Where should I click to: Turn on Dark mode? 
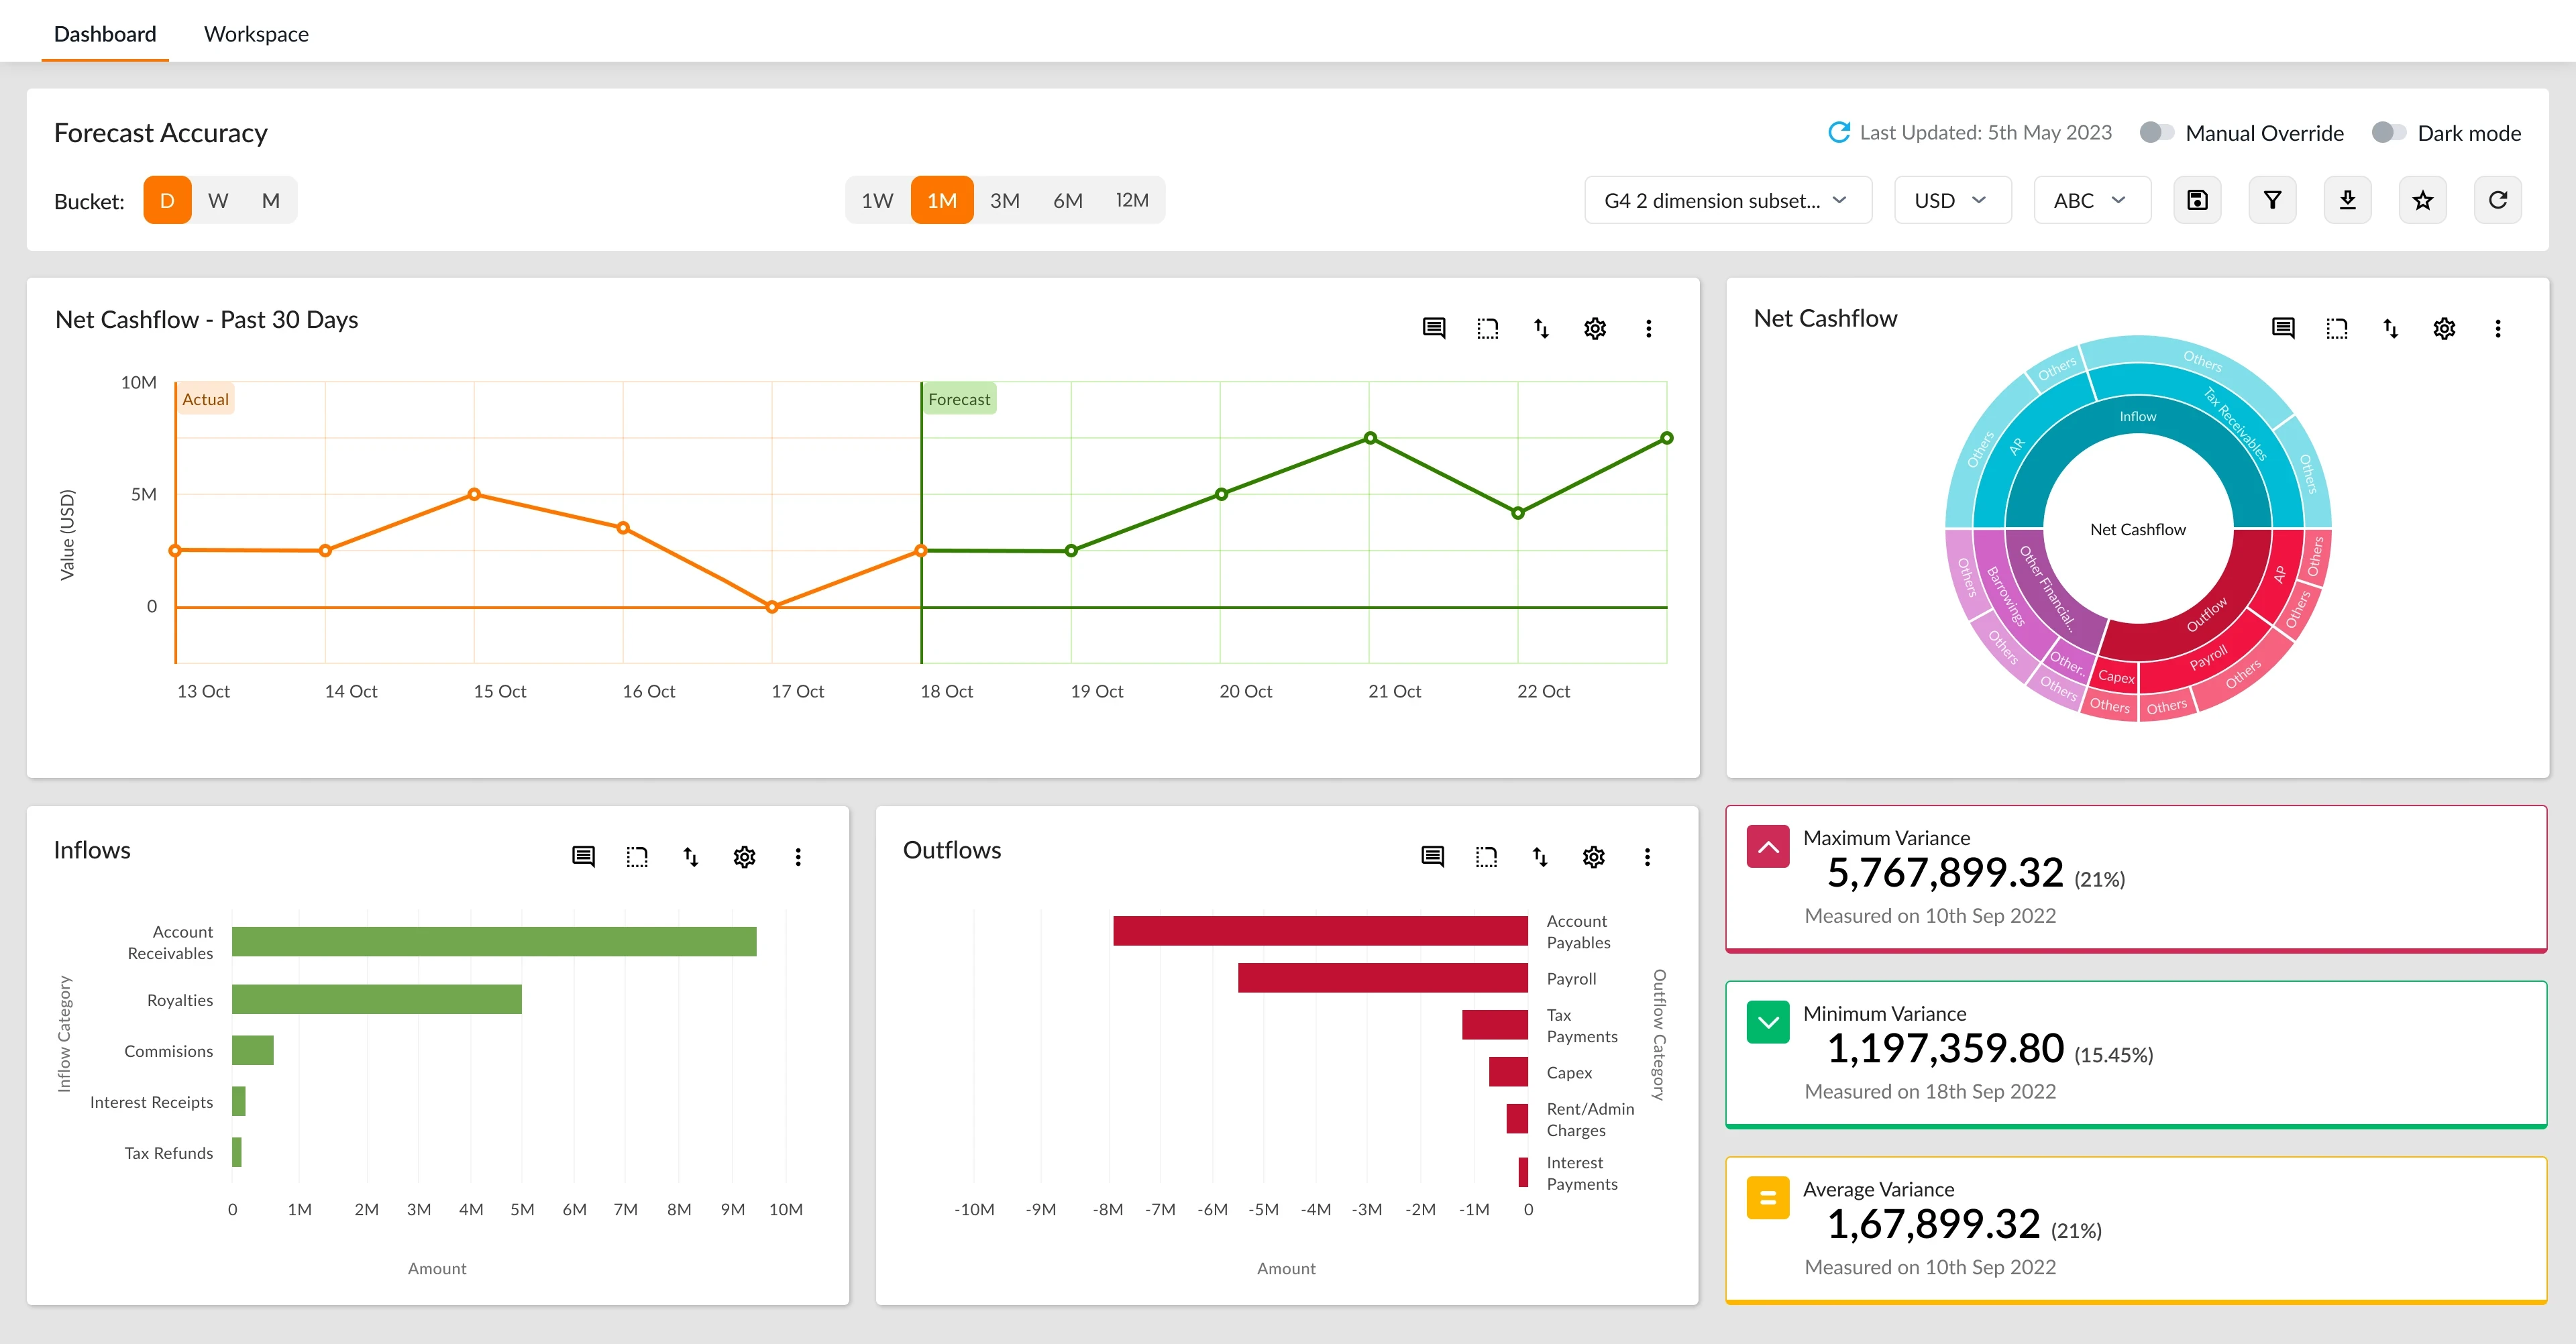pos(2390,131)
